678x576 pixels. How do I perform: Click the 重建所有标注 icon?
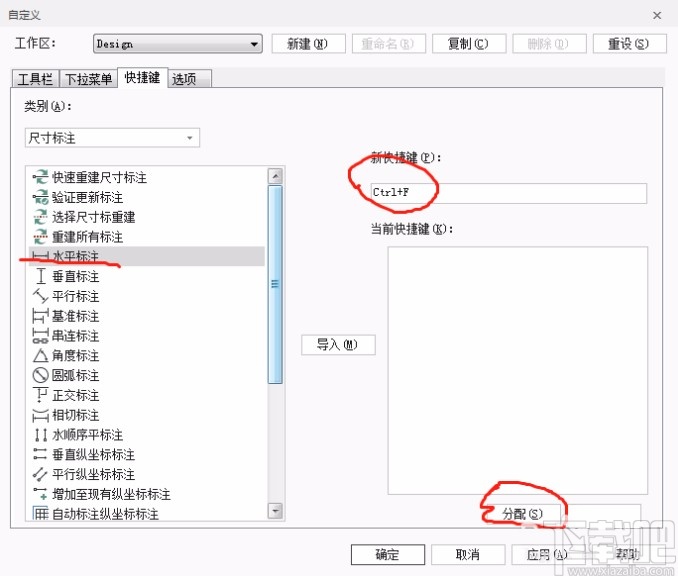tap(40, 237)
